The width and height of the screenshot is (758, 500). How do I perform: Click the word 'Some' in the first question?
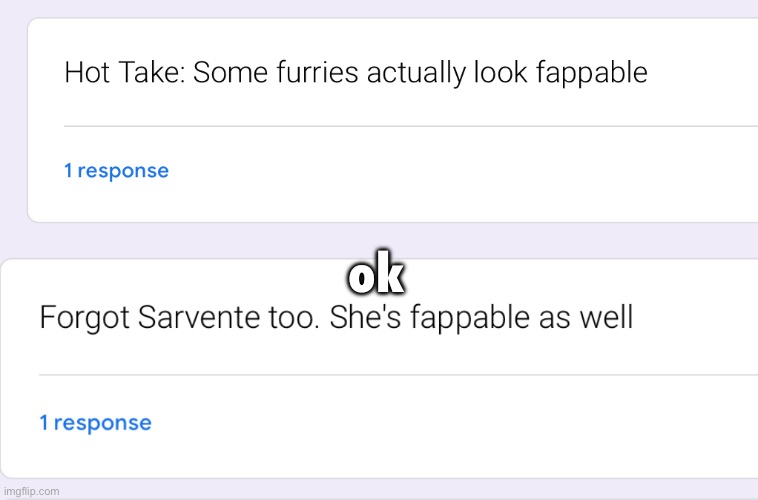click(x=231, y=73)
